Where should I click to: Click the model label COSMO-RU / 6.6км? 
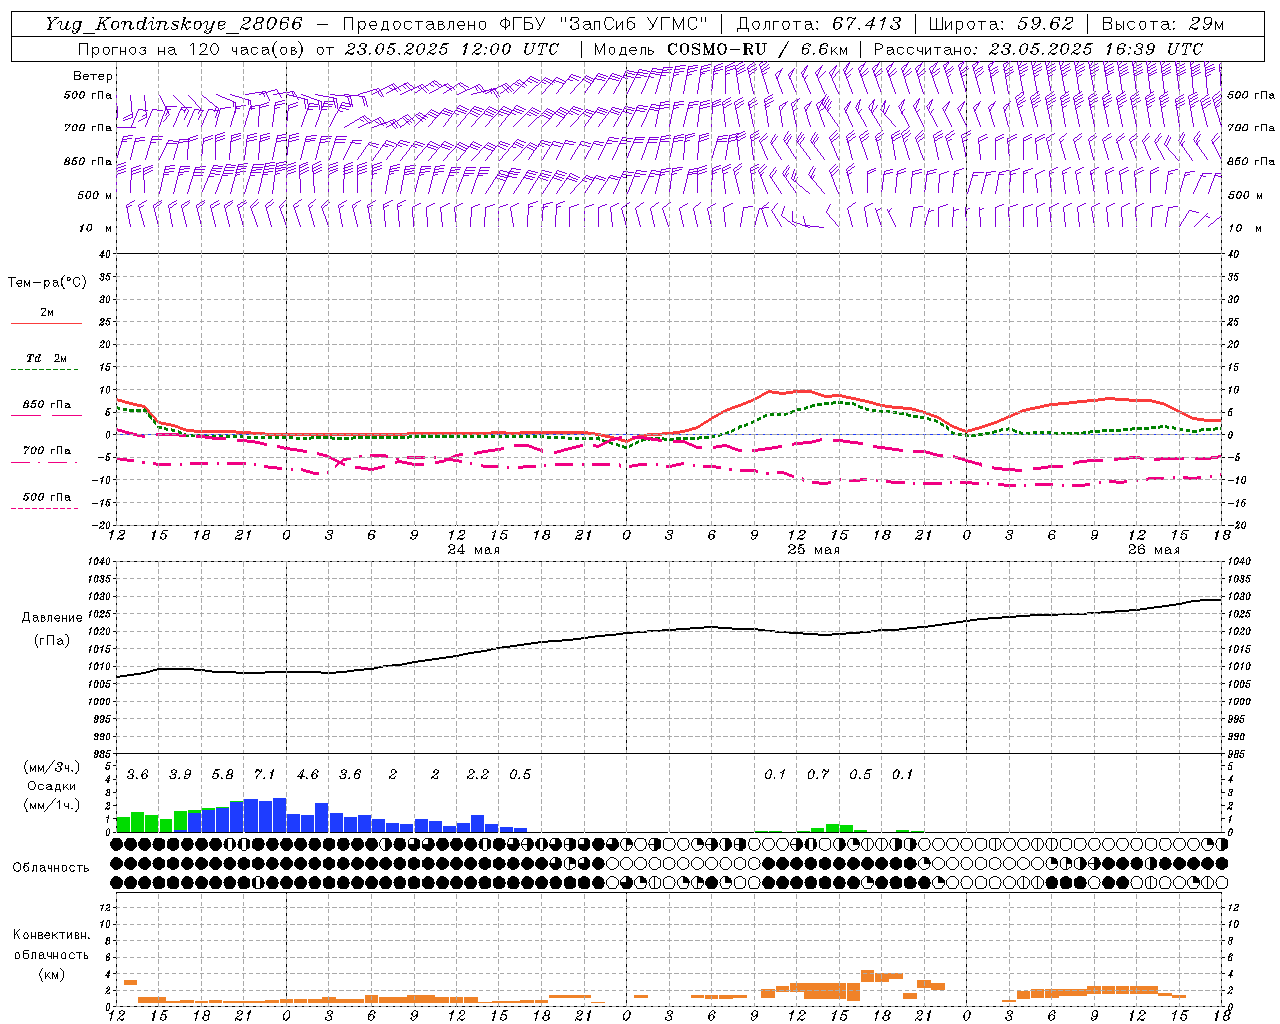coord(757,49)
